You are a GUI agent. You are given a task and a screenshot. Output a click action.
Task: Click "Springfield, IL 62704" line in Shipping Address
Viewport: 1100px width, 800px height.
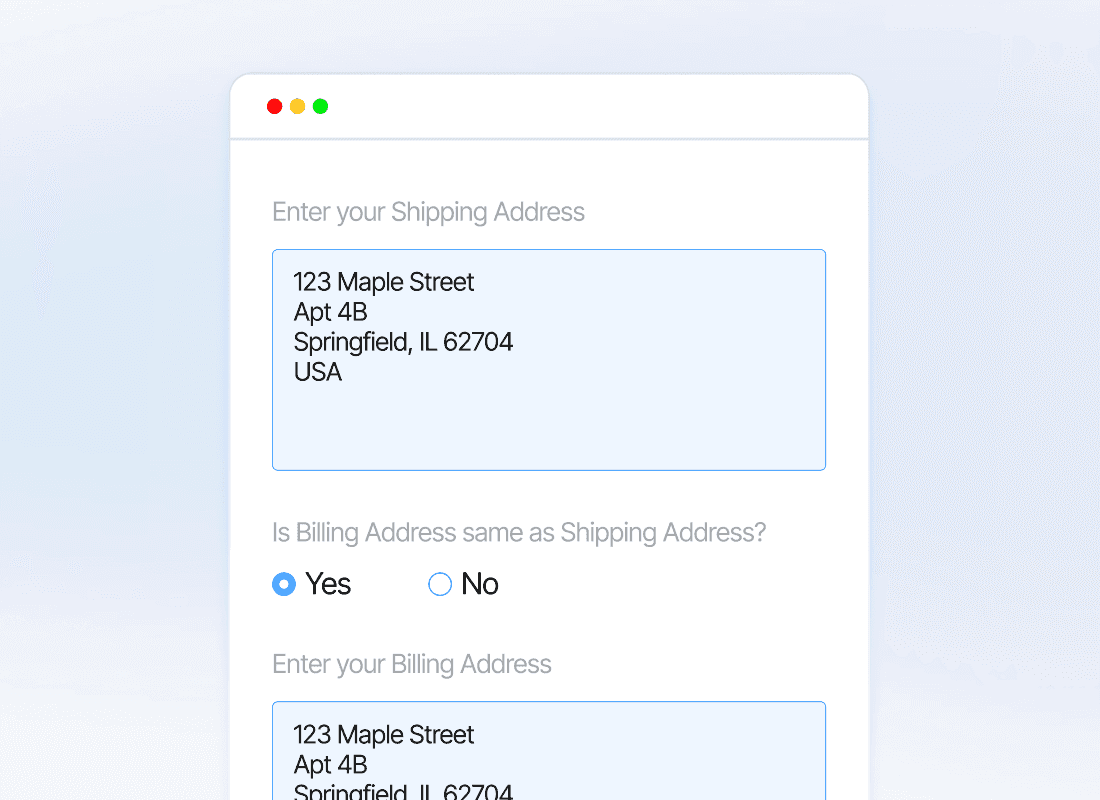pyautogui.click(x=403, y=342)
